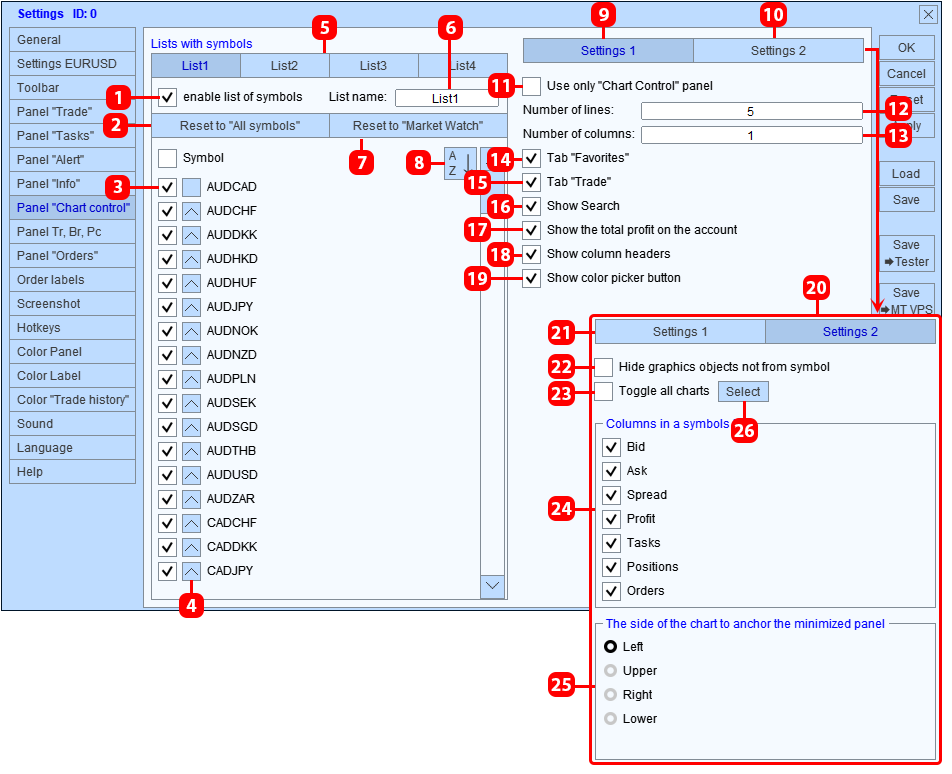
Task: Move AUDZAR up with its arrow icon
Action: (x=191, y=499)
